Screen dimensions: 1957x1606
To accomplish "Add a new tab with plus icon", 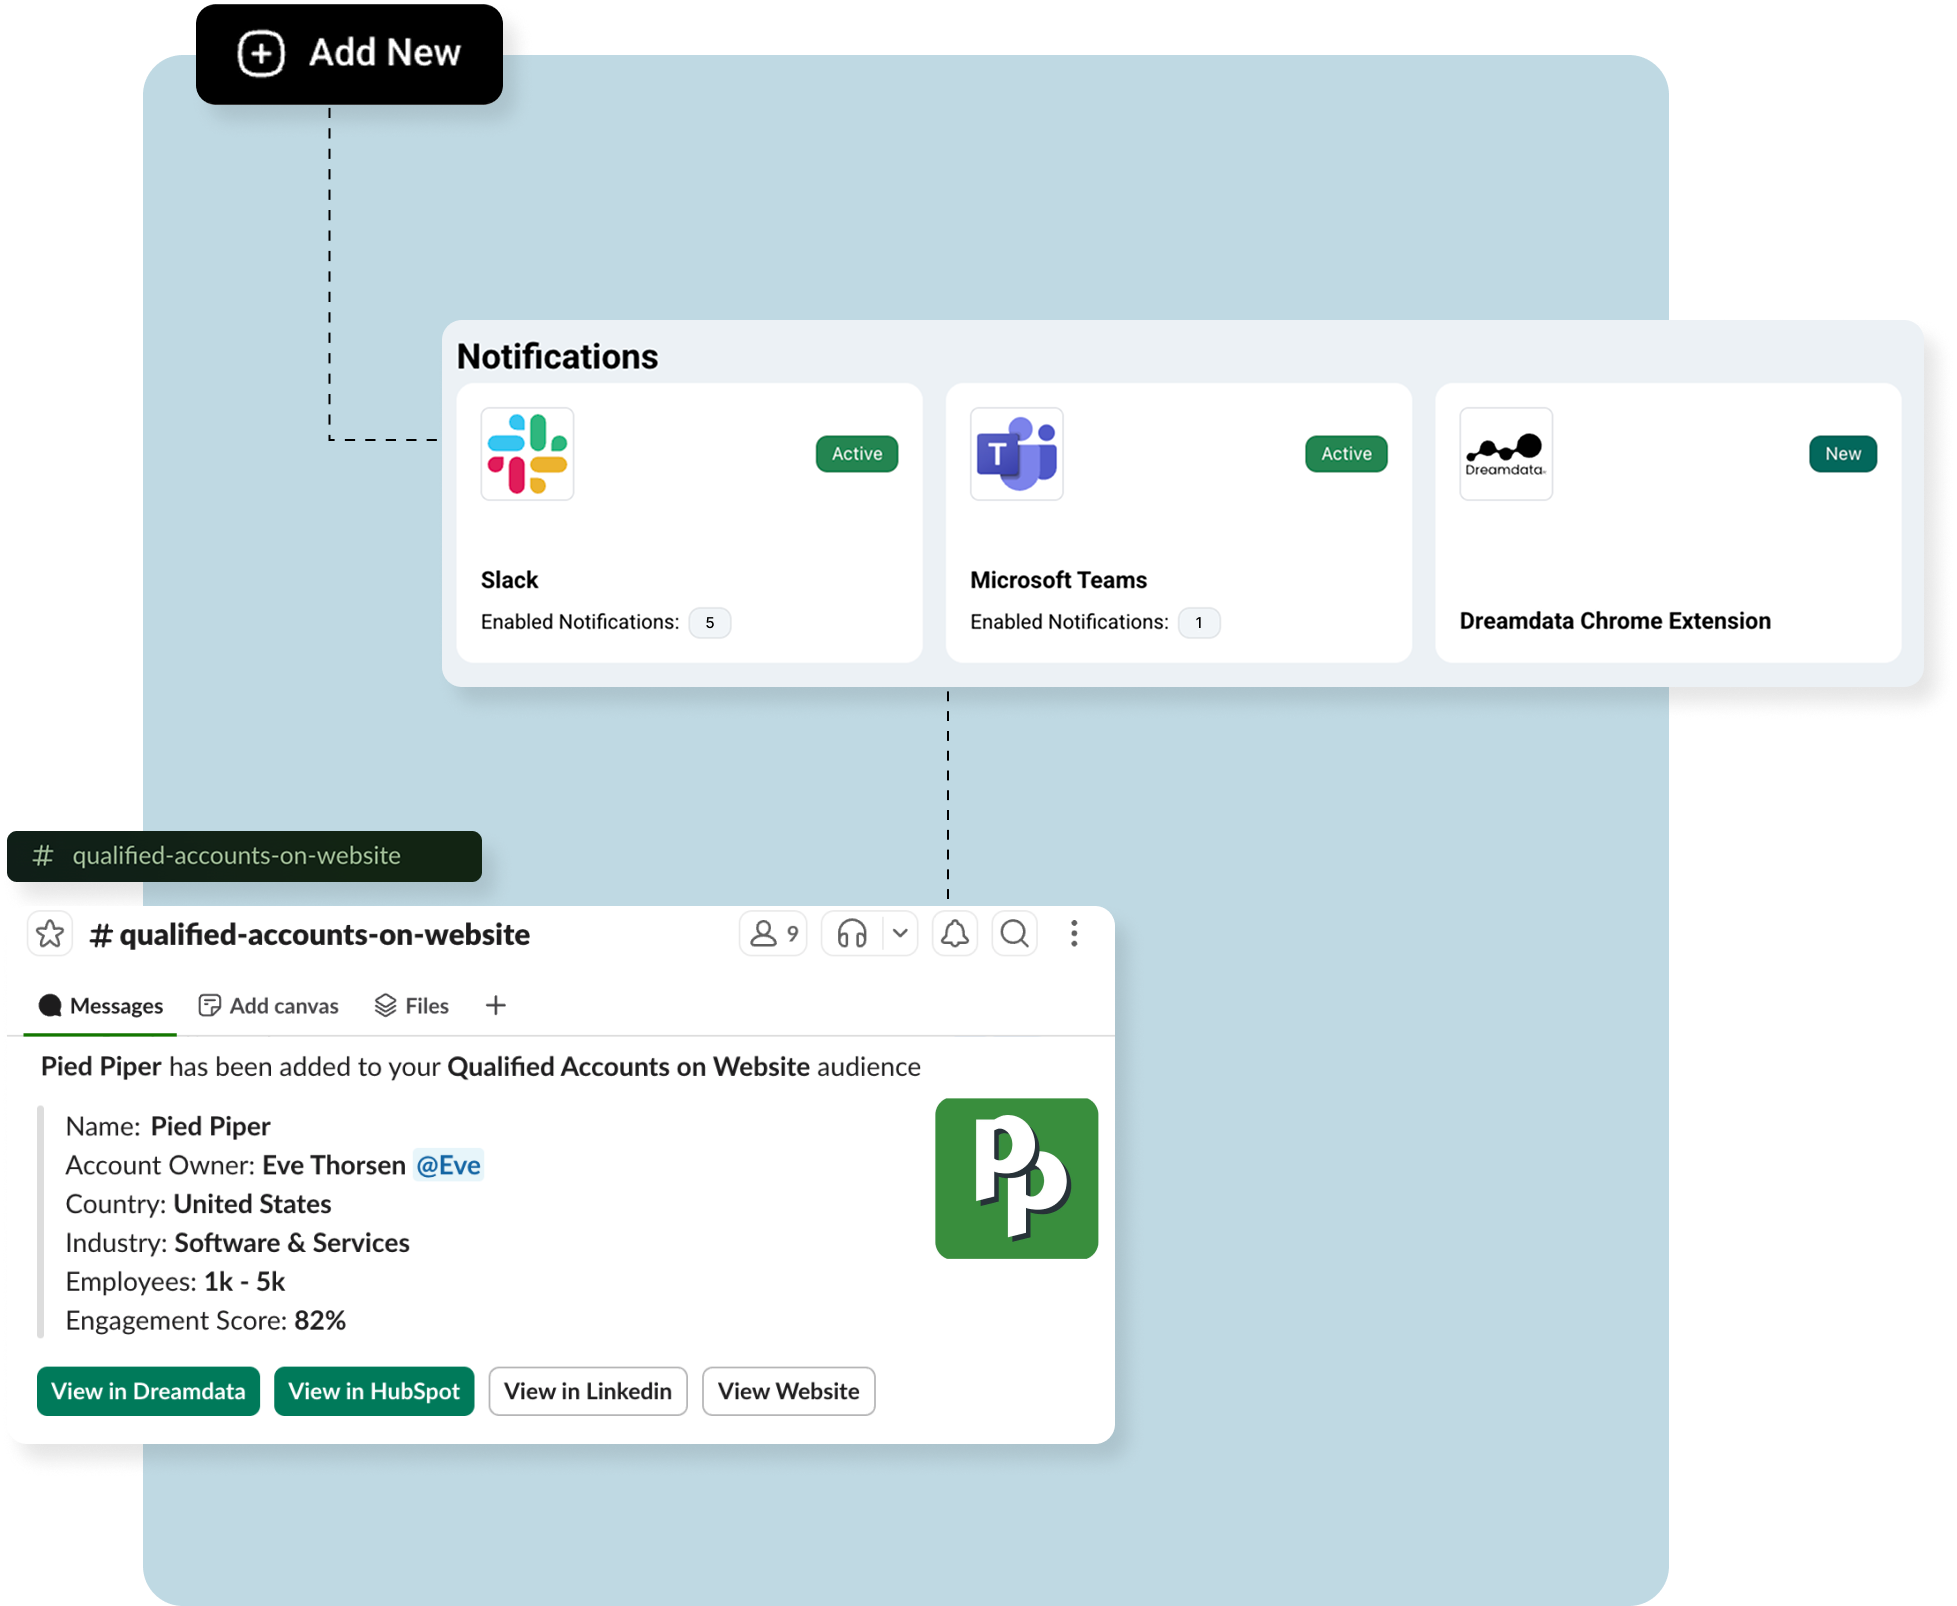I will 496,1006.
